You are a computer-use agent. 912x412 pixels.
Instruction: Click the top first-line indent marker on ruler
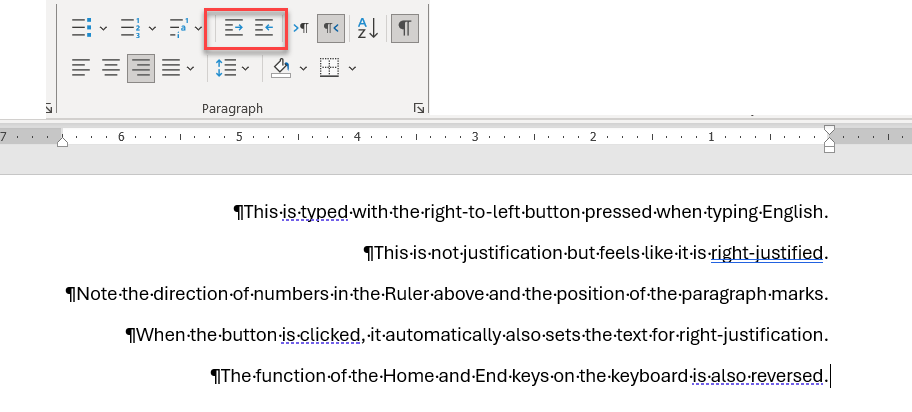[829, 131]
